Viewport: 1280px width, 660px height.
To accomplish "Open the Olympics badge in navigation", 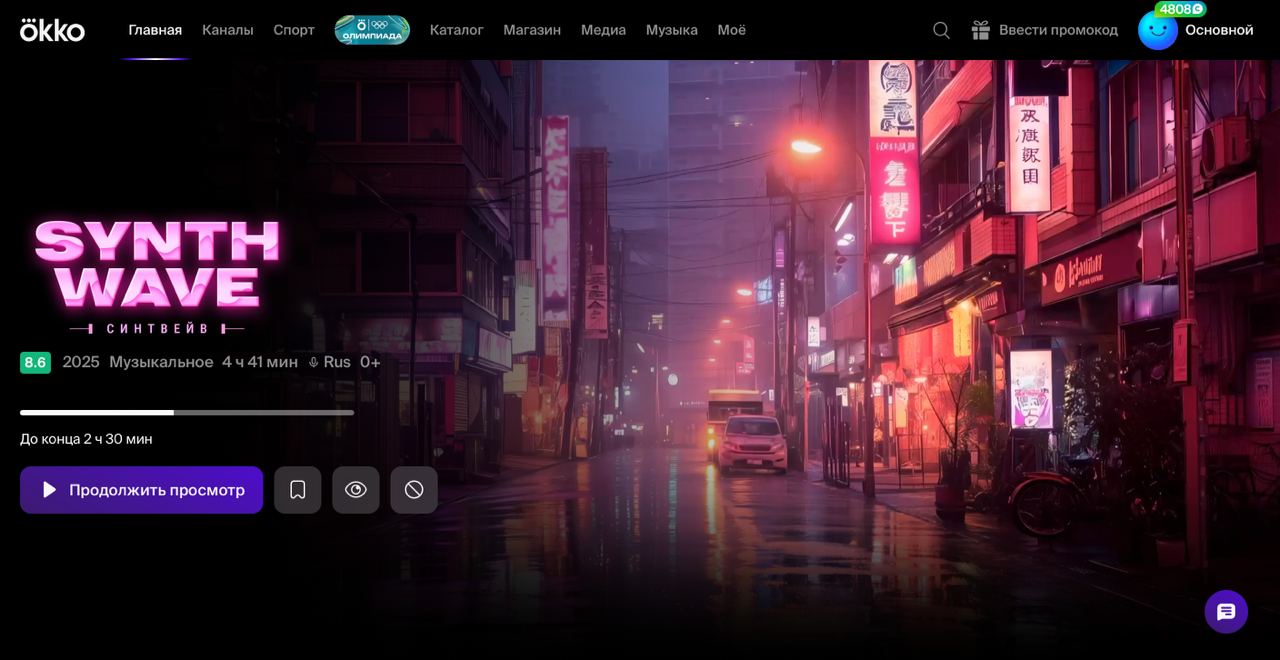I will (x=372, y=30).
